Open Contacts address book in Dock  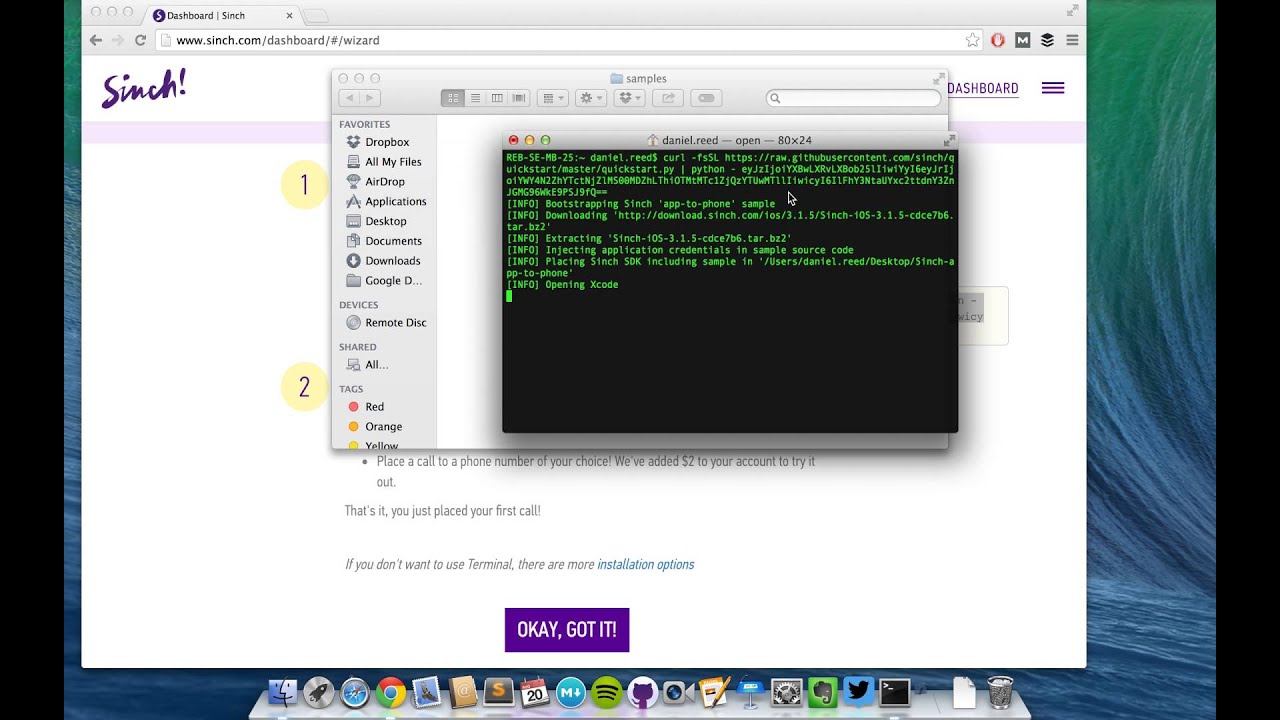[x=463, y=692]
